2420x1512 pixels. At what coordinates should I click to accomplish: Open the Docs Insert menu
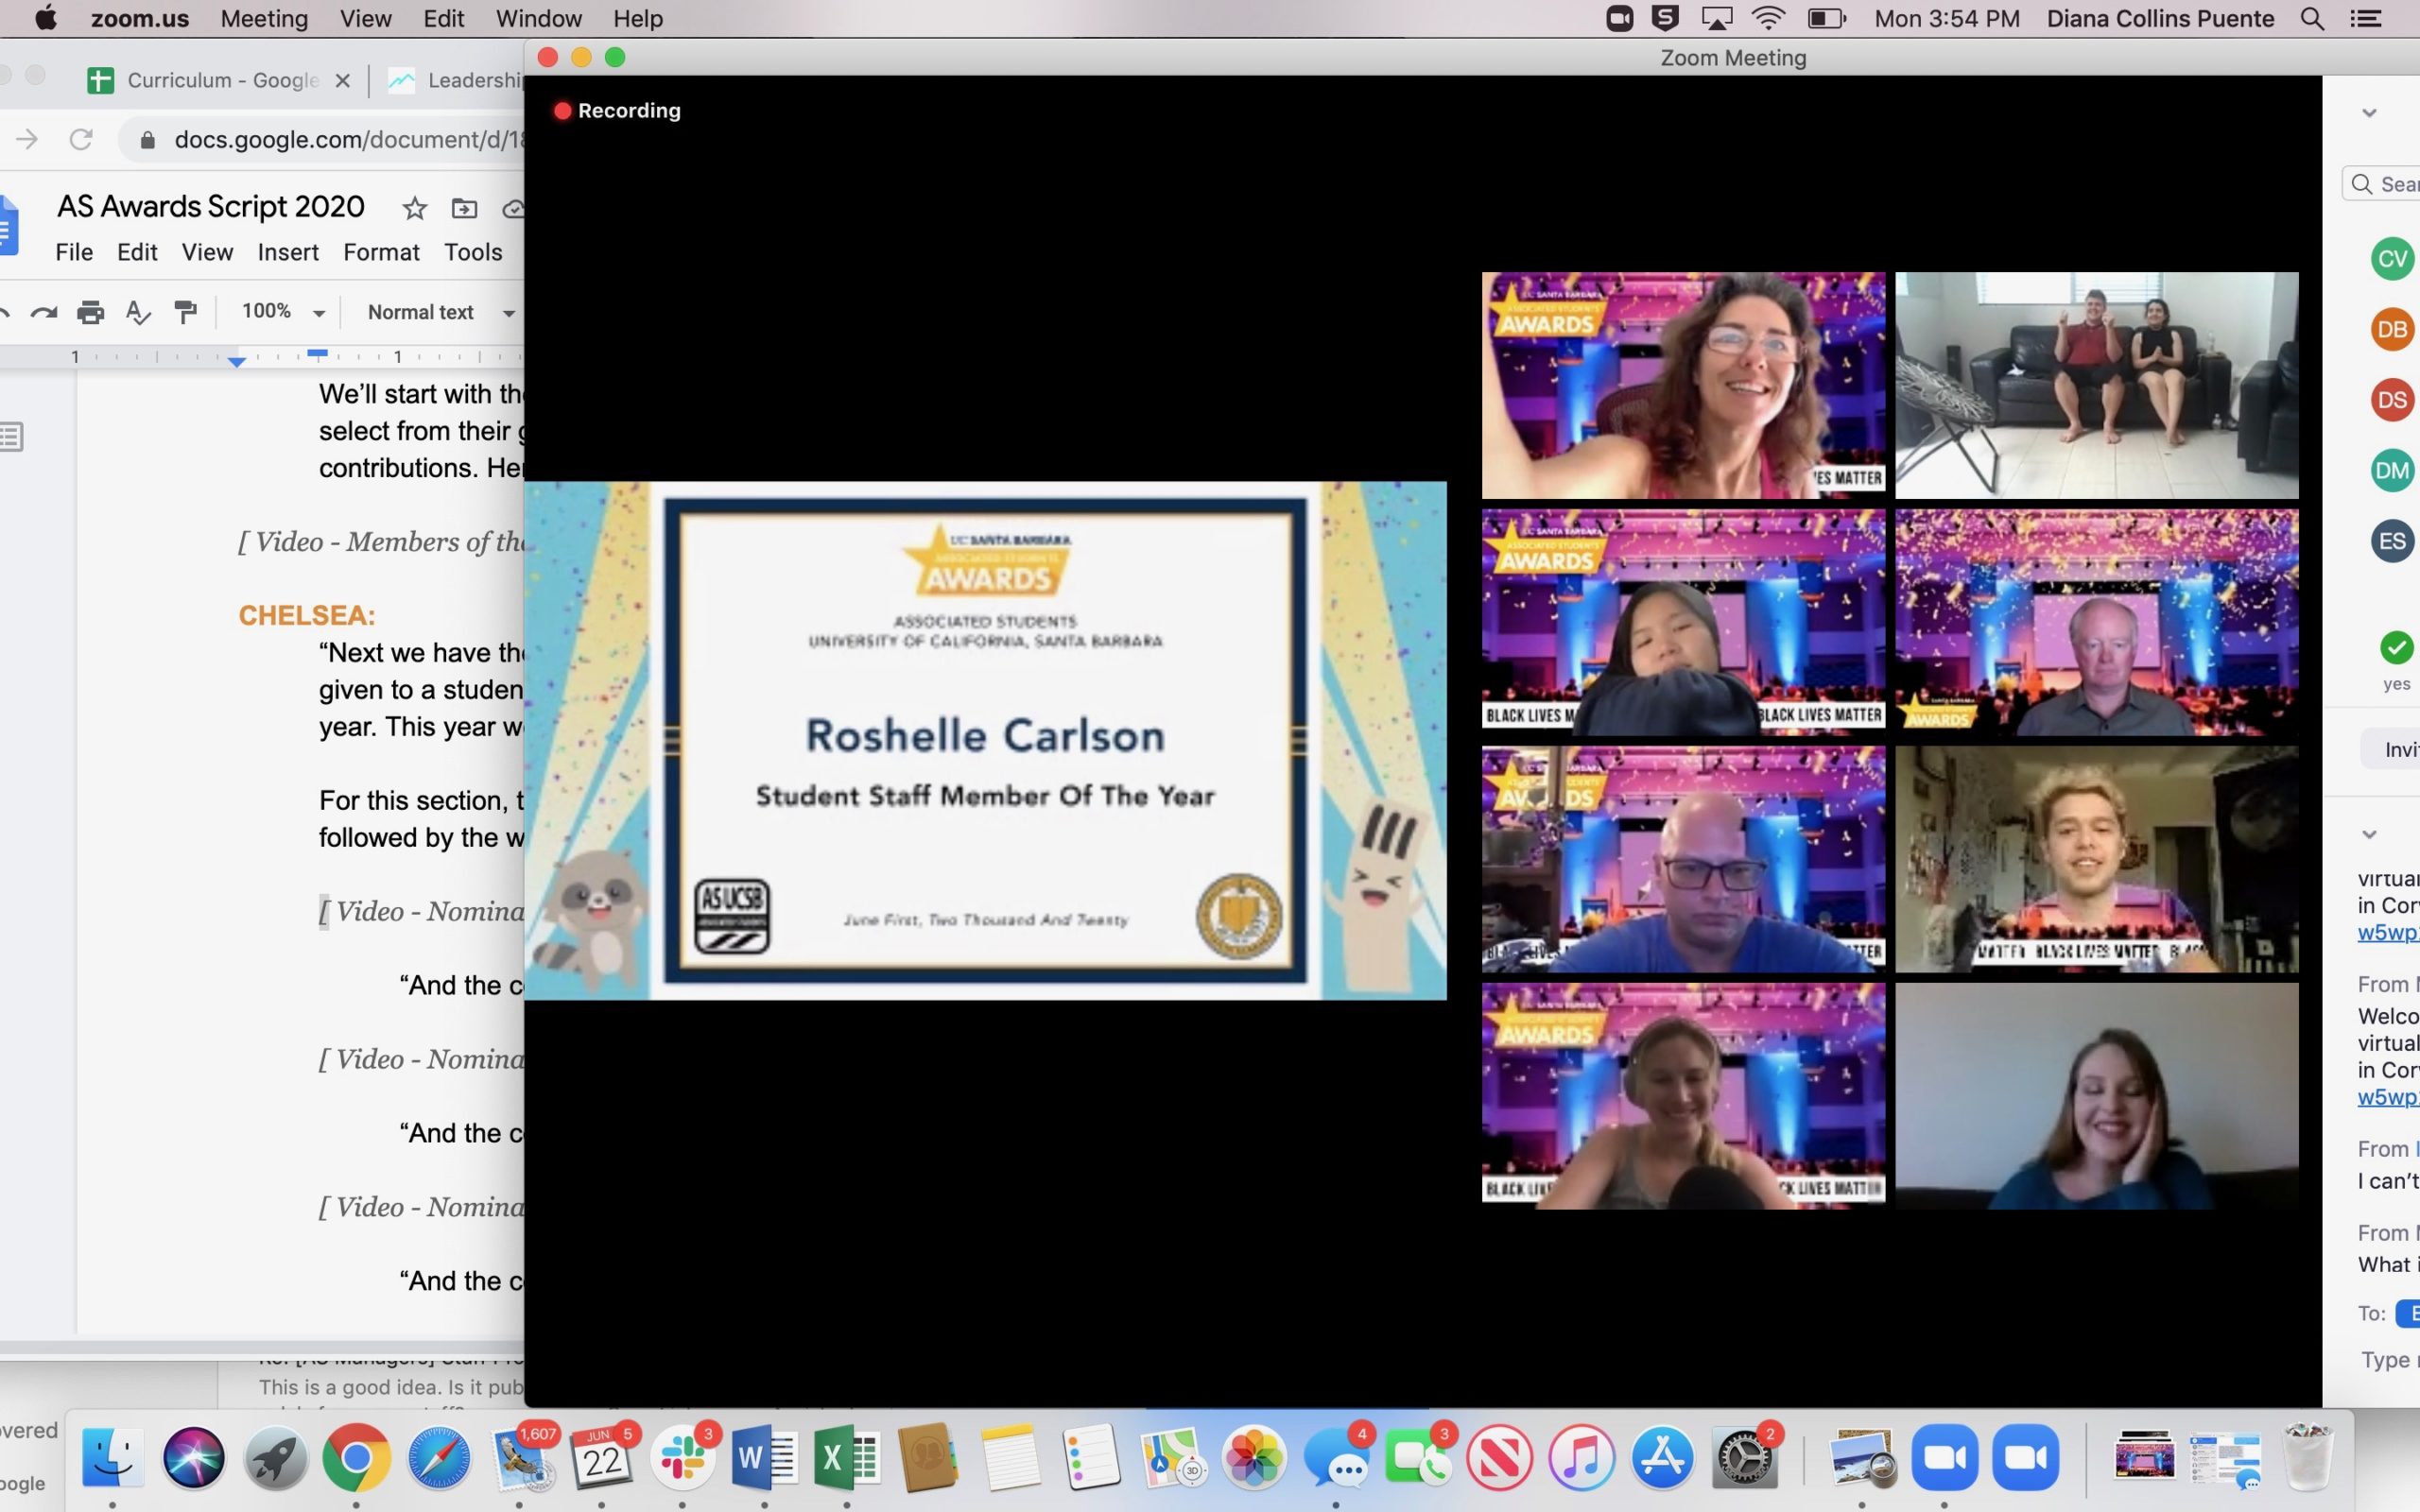[288, 252]
